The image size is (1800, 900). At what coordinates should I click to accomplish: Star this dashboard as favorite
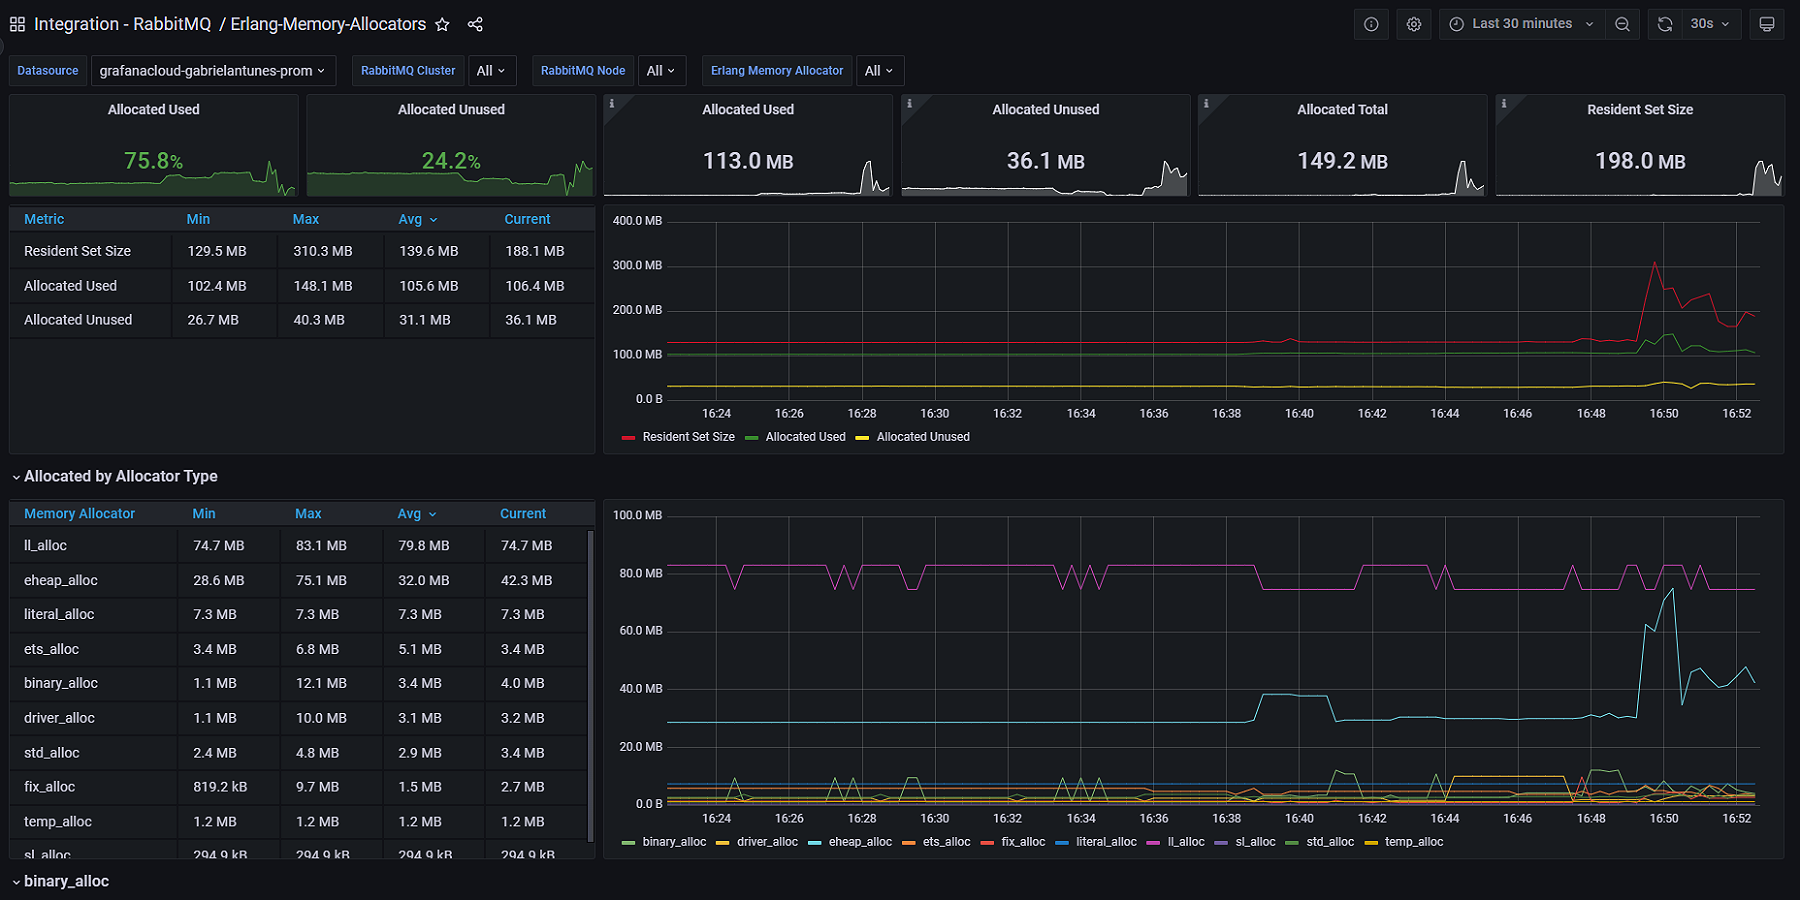[x=442, y=24]
